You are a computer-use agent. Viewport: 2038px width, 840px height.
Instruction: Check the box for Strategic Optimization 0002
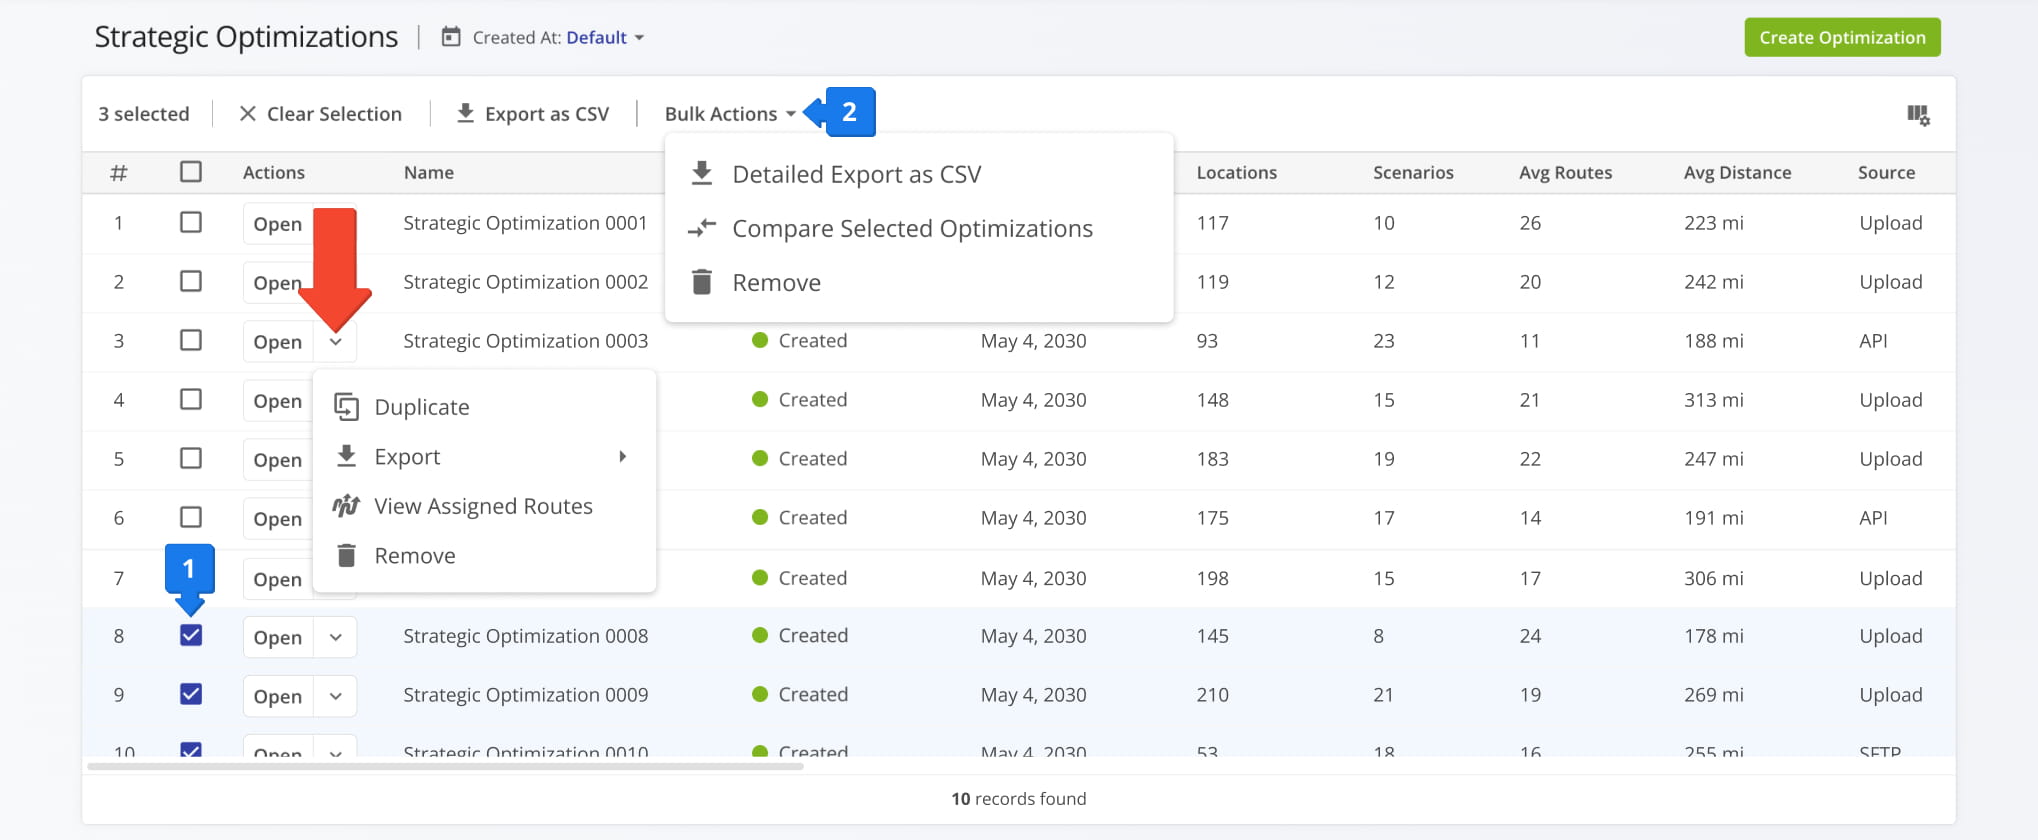[x=191, y=281]
